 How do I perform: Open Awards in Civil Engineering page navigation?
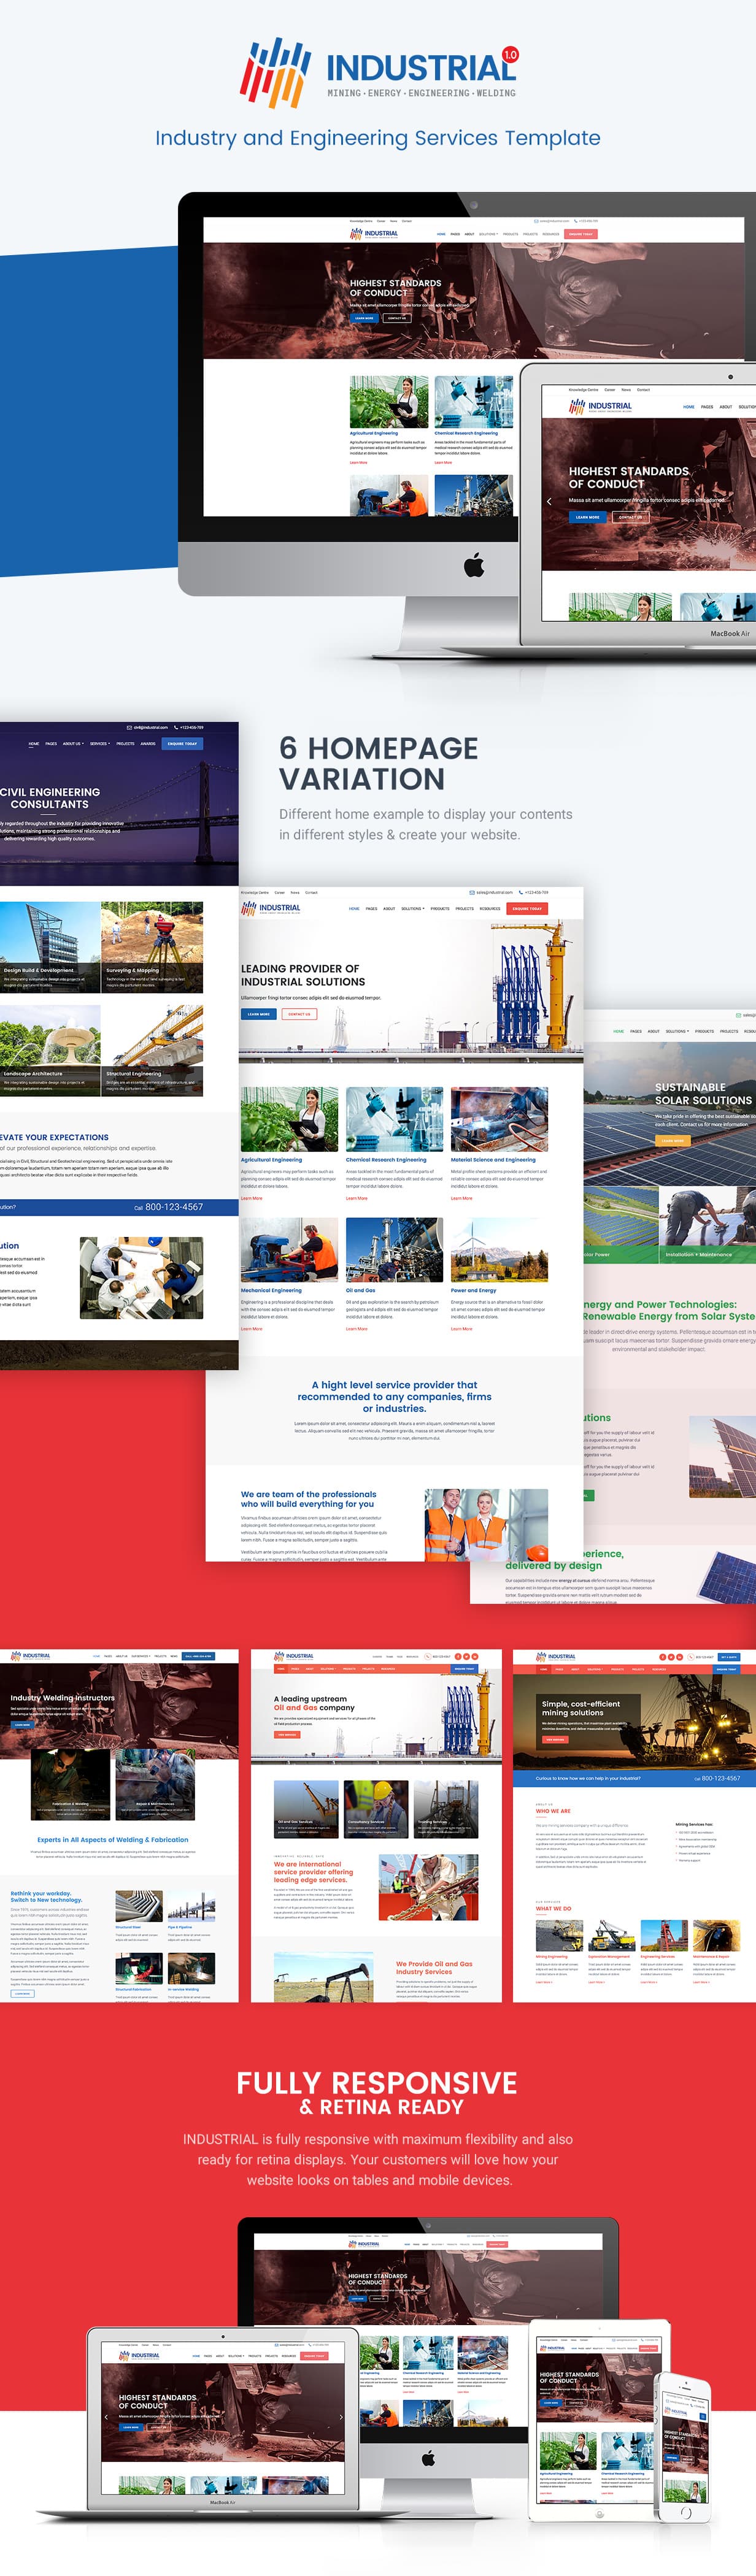148,744
